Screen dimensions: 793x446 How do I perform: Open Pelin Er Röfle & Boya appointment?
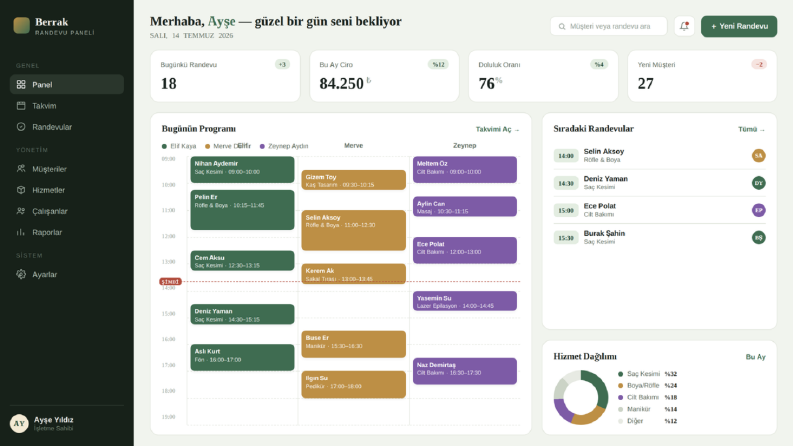coord(242,210)
